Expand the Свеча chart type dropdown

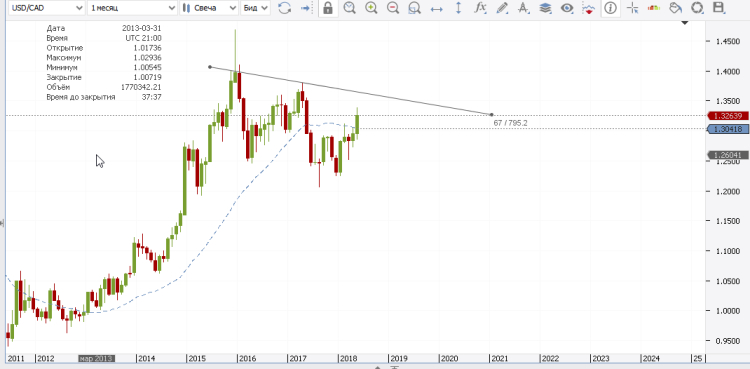tap(209, 8)
